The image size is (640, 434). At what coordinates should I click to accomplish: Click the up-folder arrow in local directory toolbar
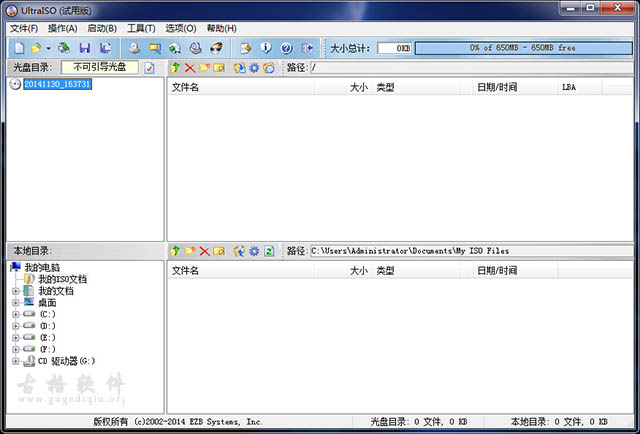[176, 250]
